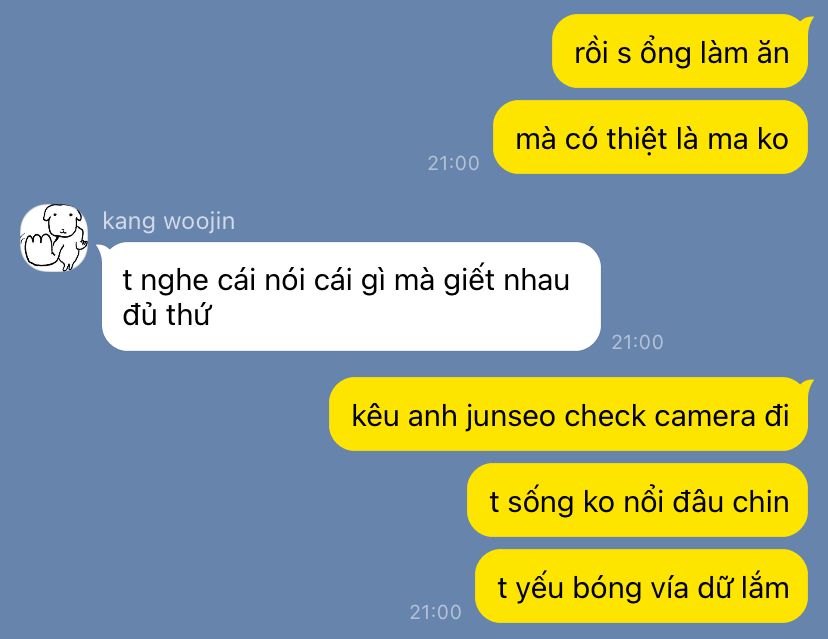
Task: Click the 21:00 timestamp beside 'bóng vía' message
Action: click(x=435, y=612)
